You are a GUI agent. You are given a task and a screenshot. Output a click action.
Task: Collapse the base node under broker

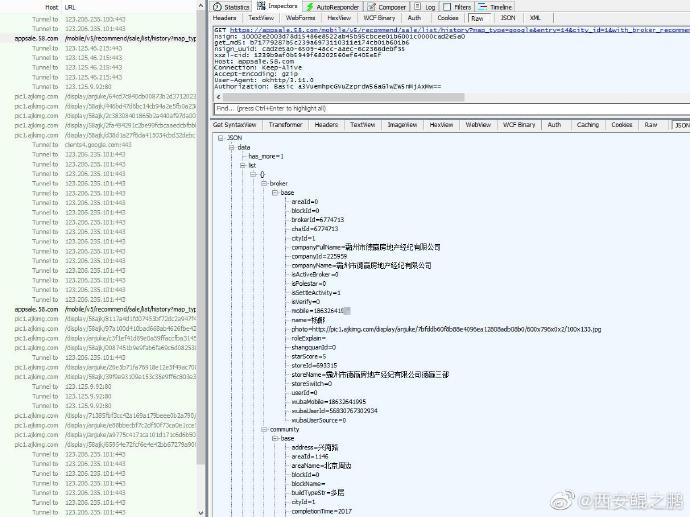tap(275, 193)
